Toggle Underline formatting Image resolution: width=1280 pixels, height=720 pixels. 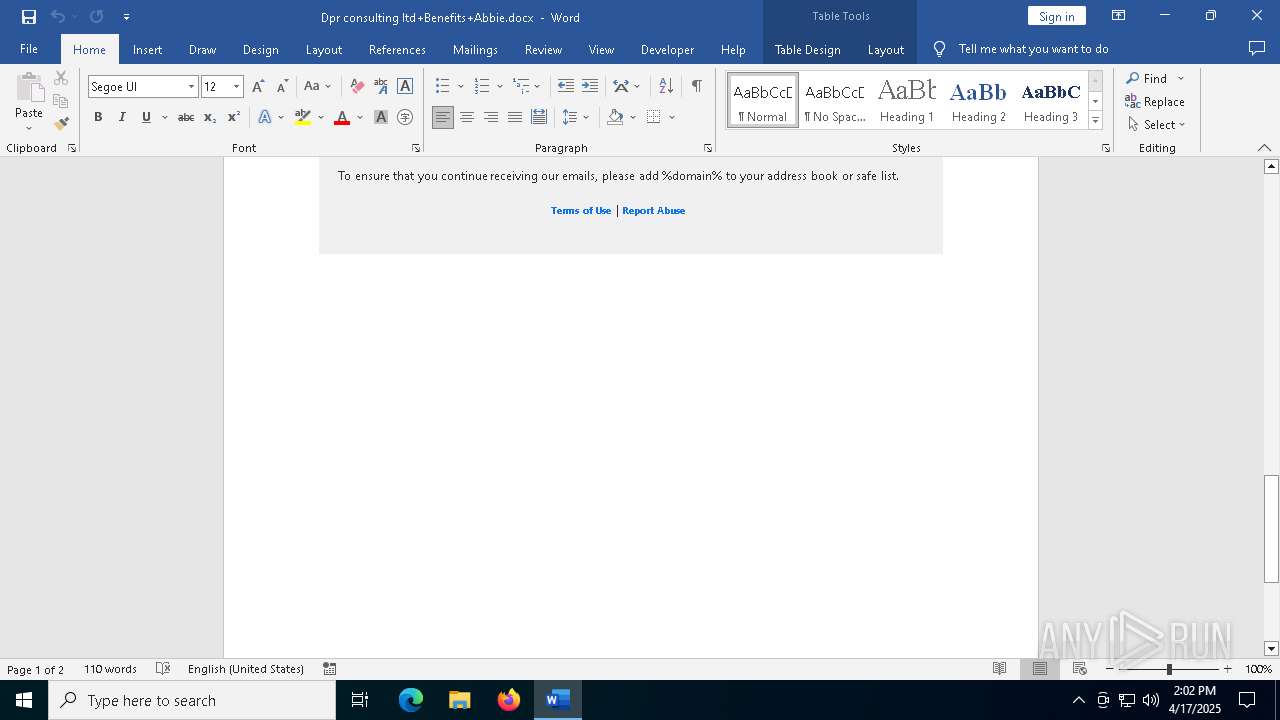[x=146, y=117]
